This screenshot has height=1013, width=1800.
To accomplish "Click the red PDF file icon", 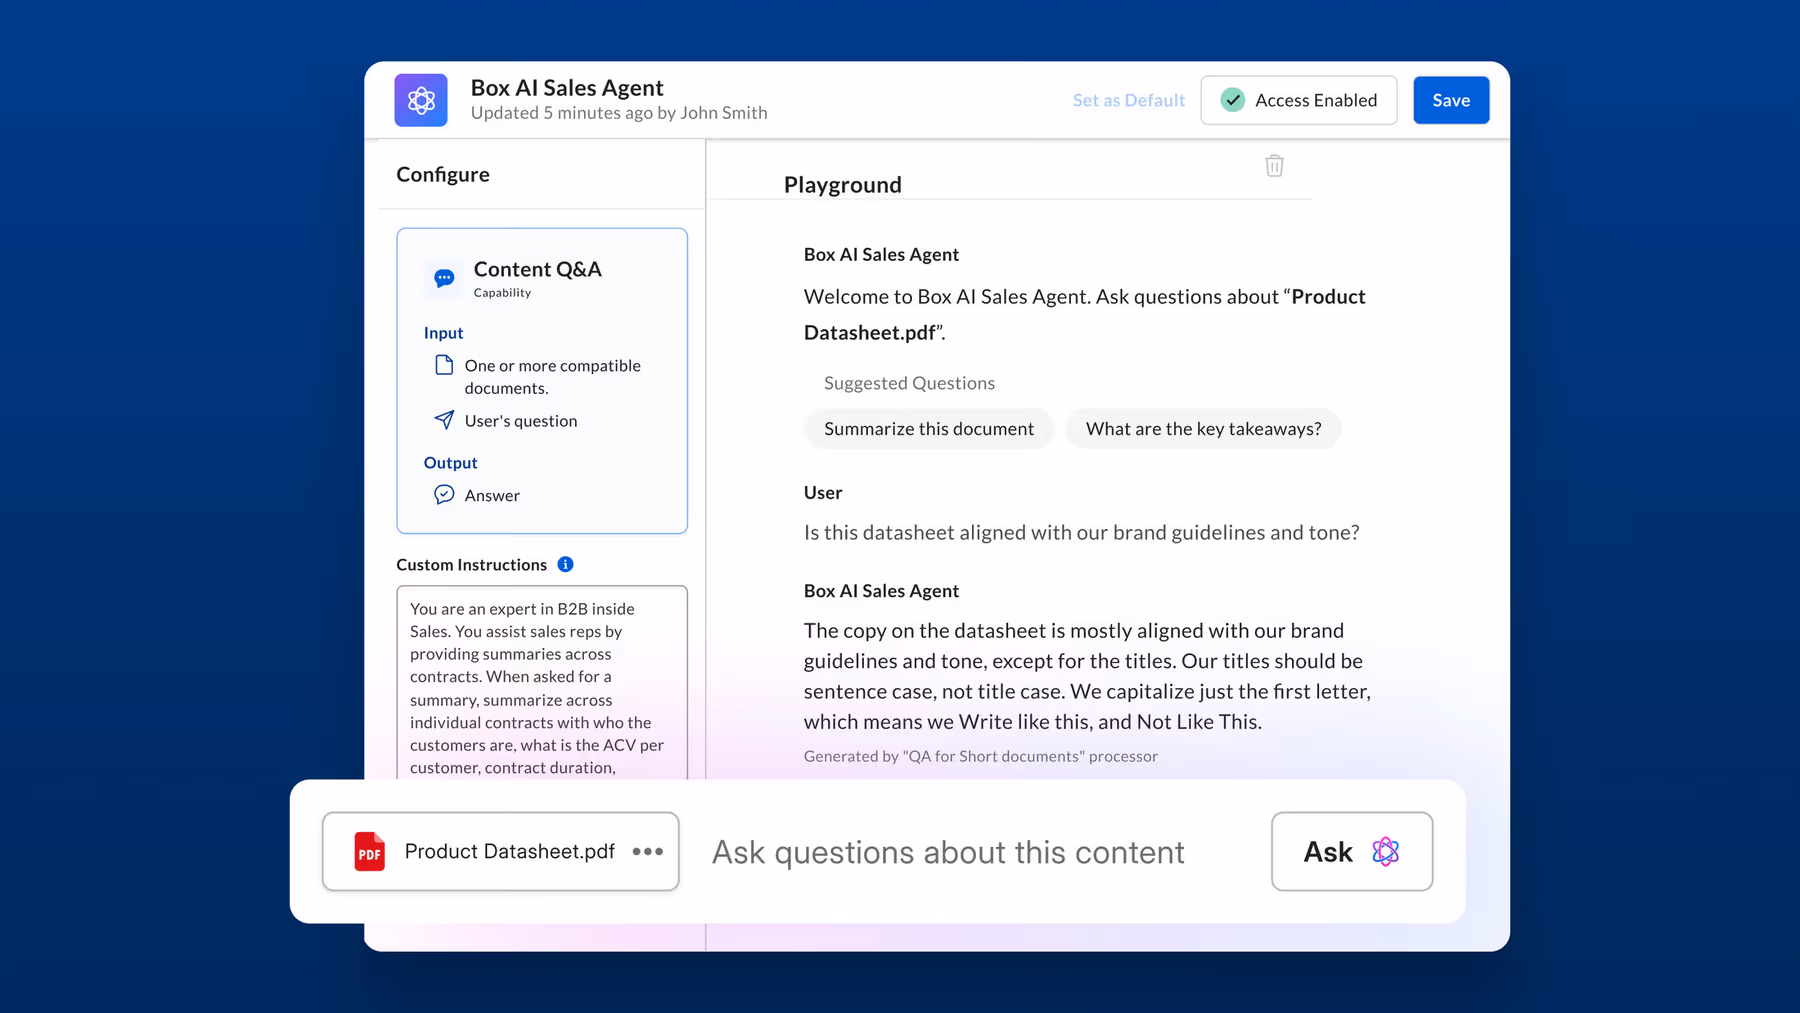I will [x=369, y=852].
